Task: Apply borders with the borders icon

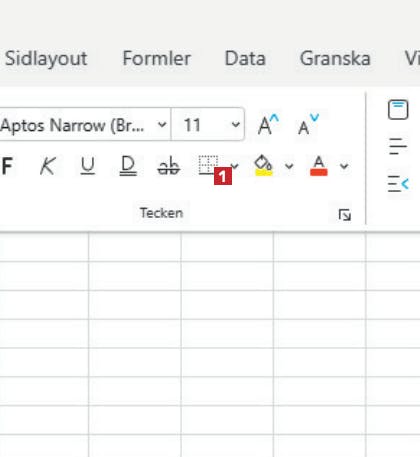Action: (209, 165)
